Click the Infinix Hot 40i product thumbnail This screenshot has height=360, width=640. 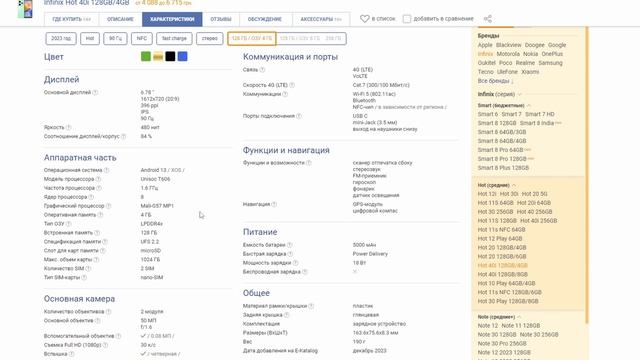[x=25, y=9]
